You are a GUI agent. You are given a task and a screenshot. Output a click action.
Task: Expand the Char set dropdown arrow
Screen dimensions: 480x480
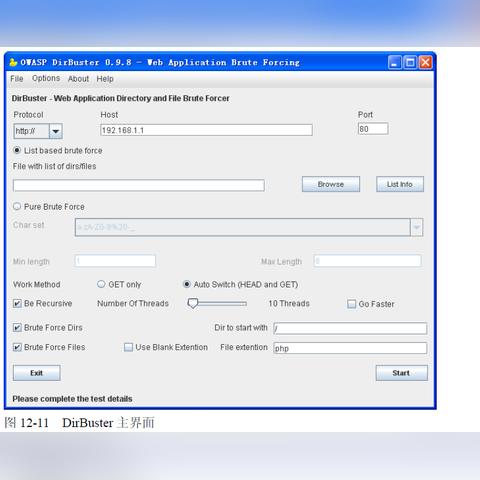click(x=417, y=227)
